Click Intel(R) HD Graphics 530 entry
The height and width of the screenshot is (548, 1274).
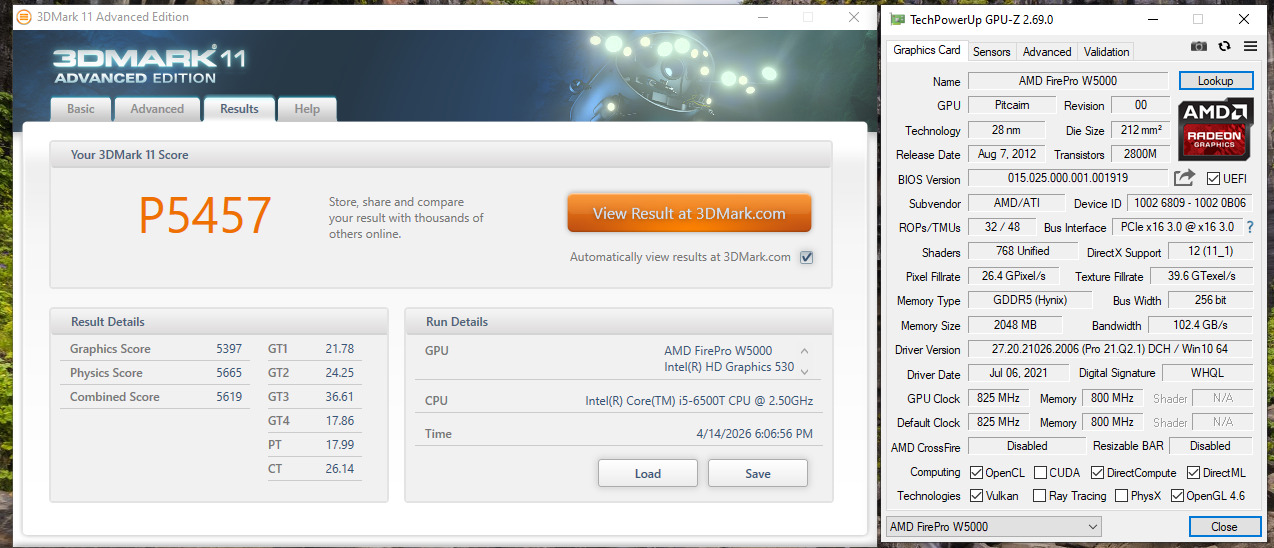(x=728, y=367)
